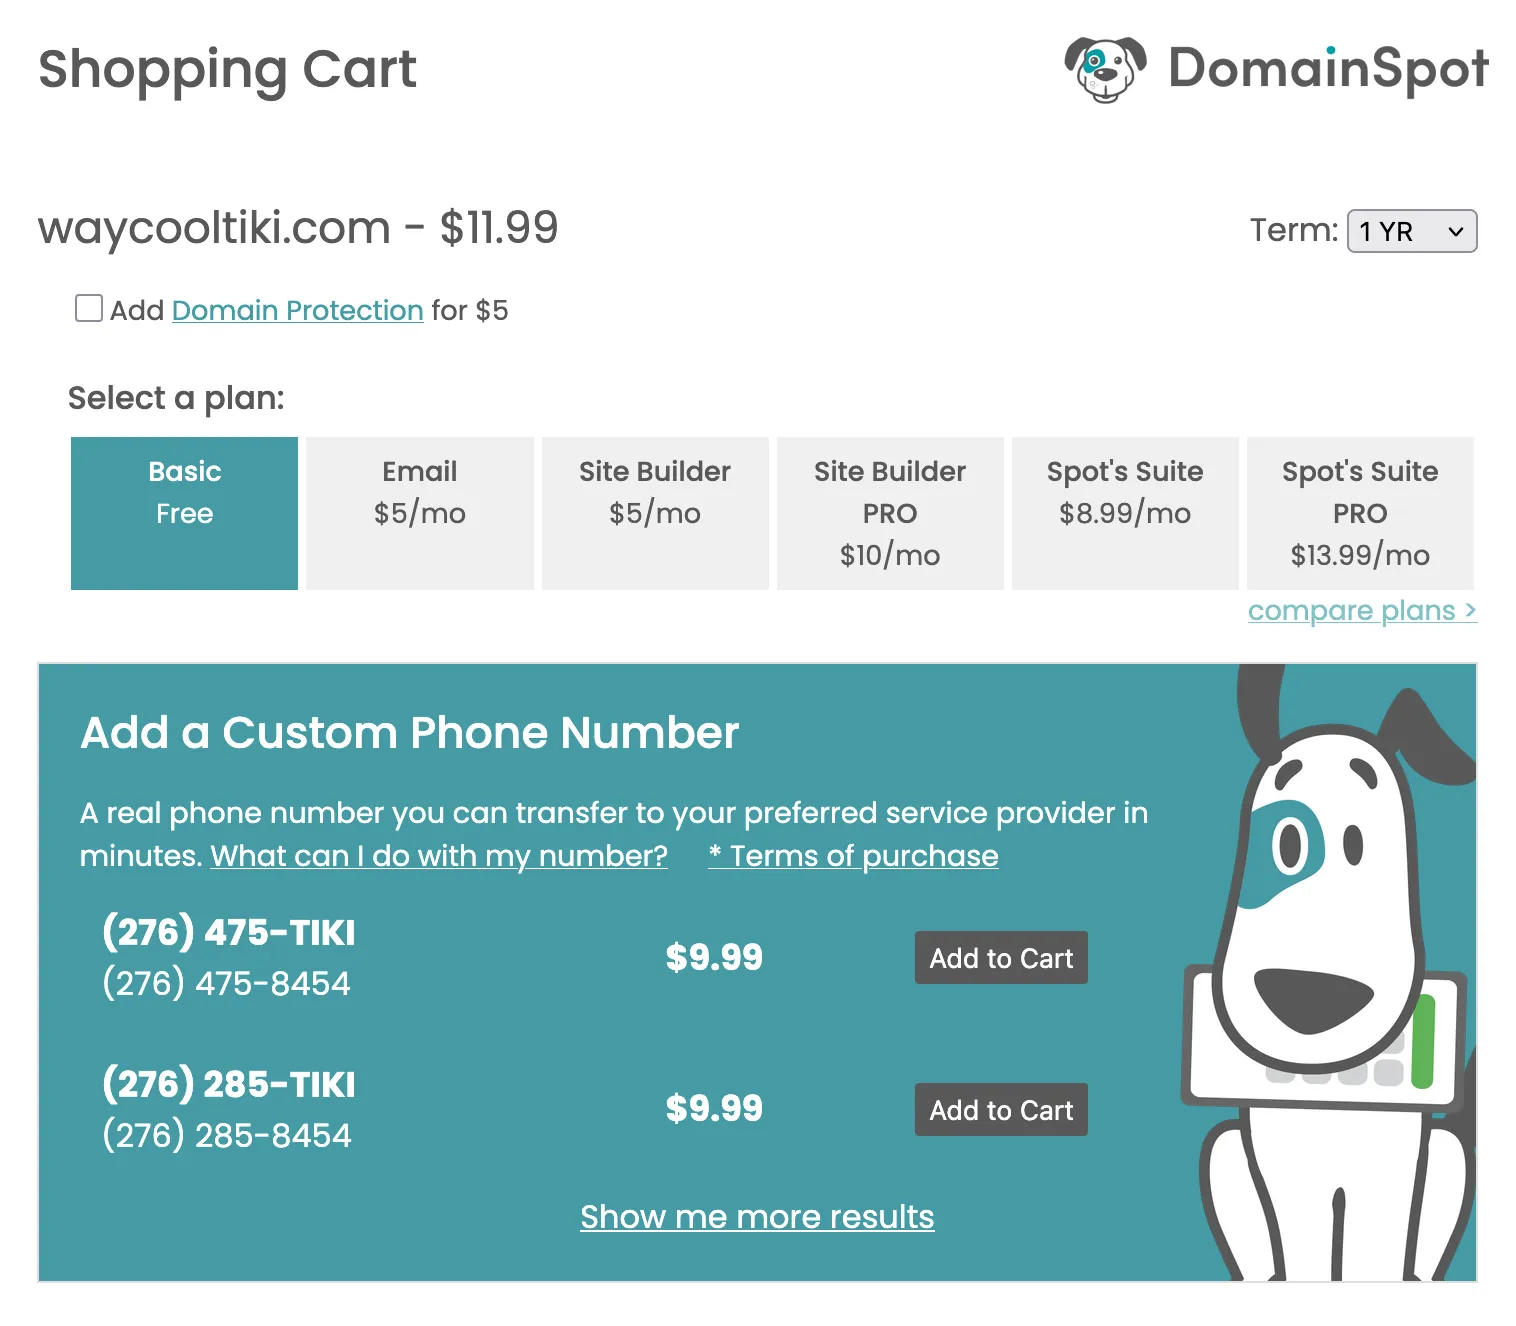Open the Term length dropdown
The height and width of the screenshot is (1326, 1516).
click(x=1411, y=231)
